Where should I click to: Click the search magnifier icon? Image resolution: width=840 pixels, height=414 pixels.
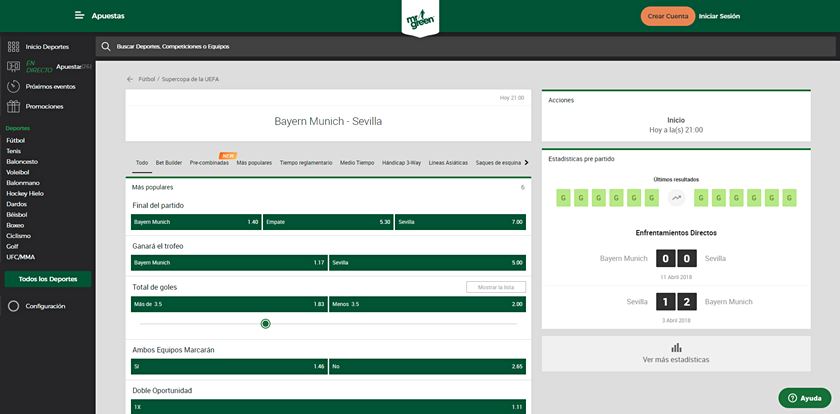click(106, 47)
